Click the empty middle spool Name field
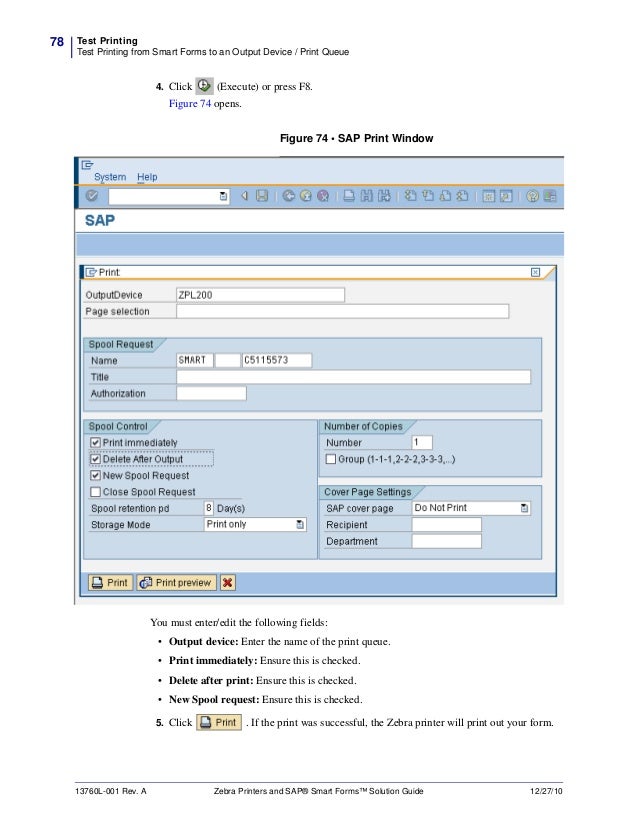This screenshot has height=826, width=638. (228, 360)
